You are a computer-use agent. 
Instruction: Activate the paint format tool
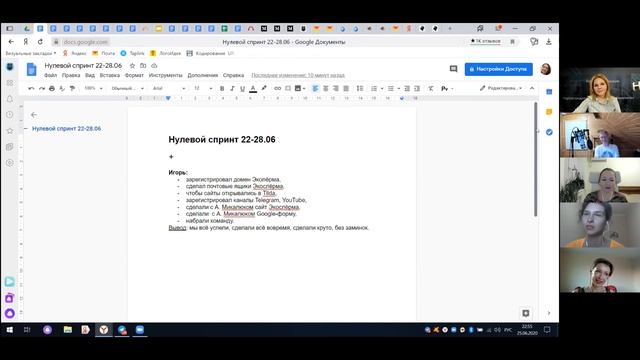[x=72, y=88]
